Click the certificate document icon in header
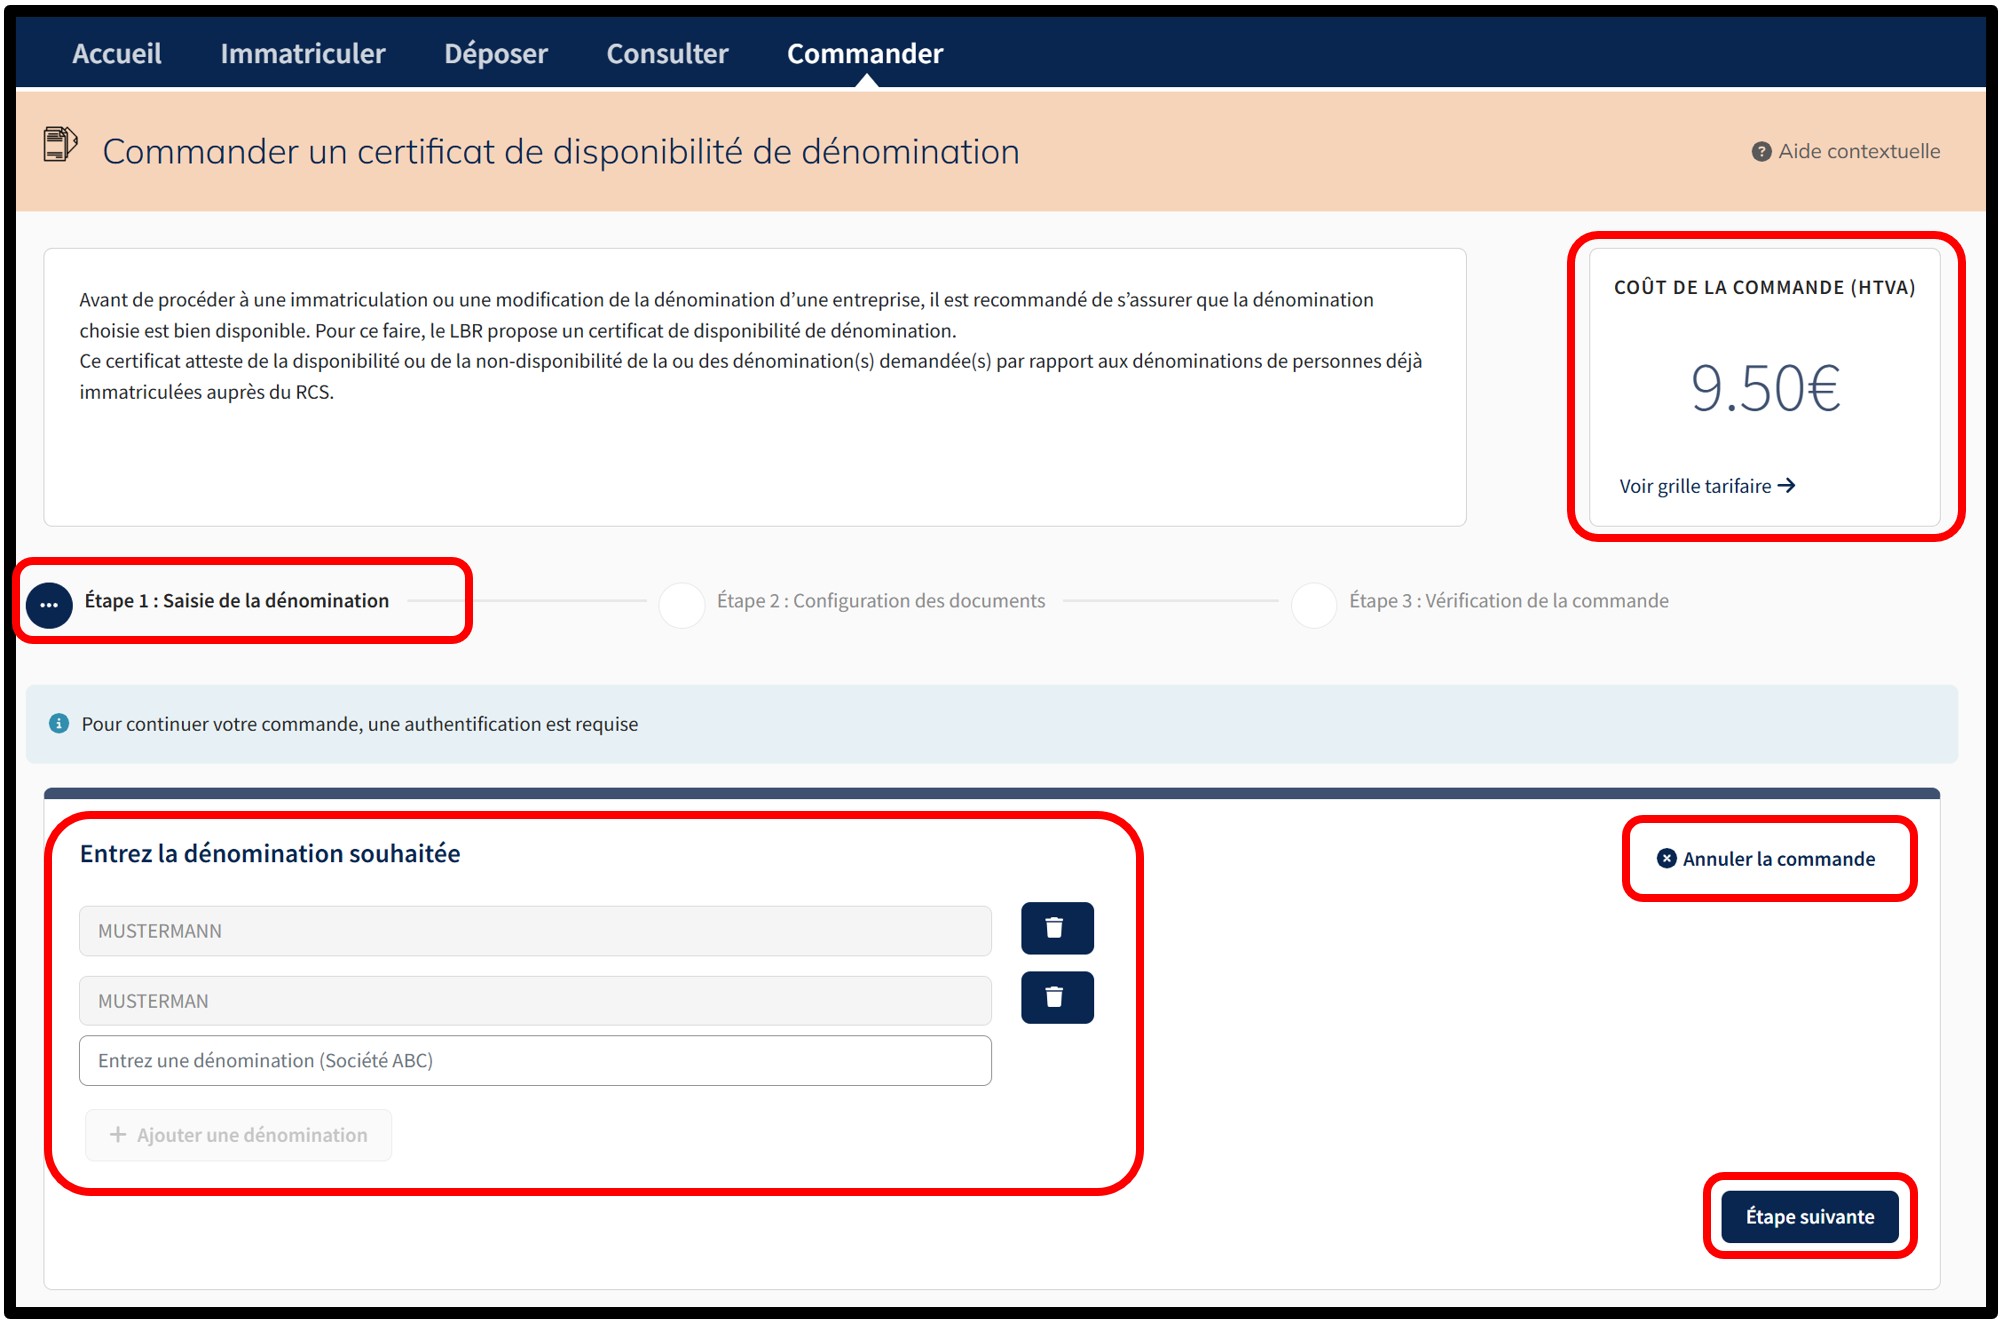2002x1324 pixels. 60,144
